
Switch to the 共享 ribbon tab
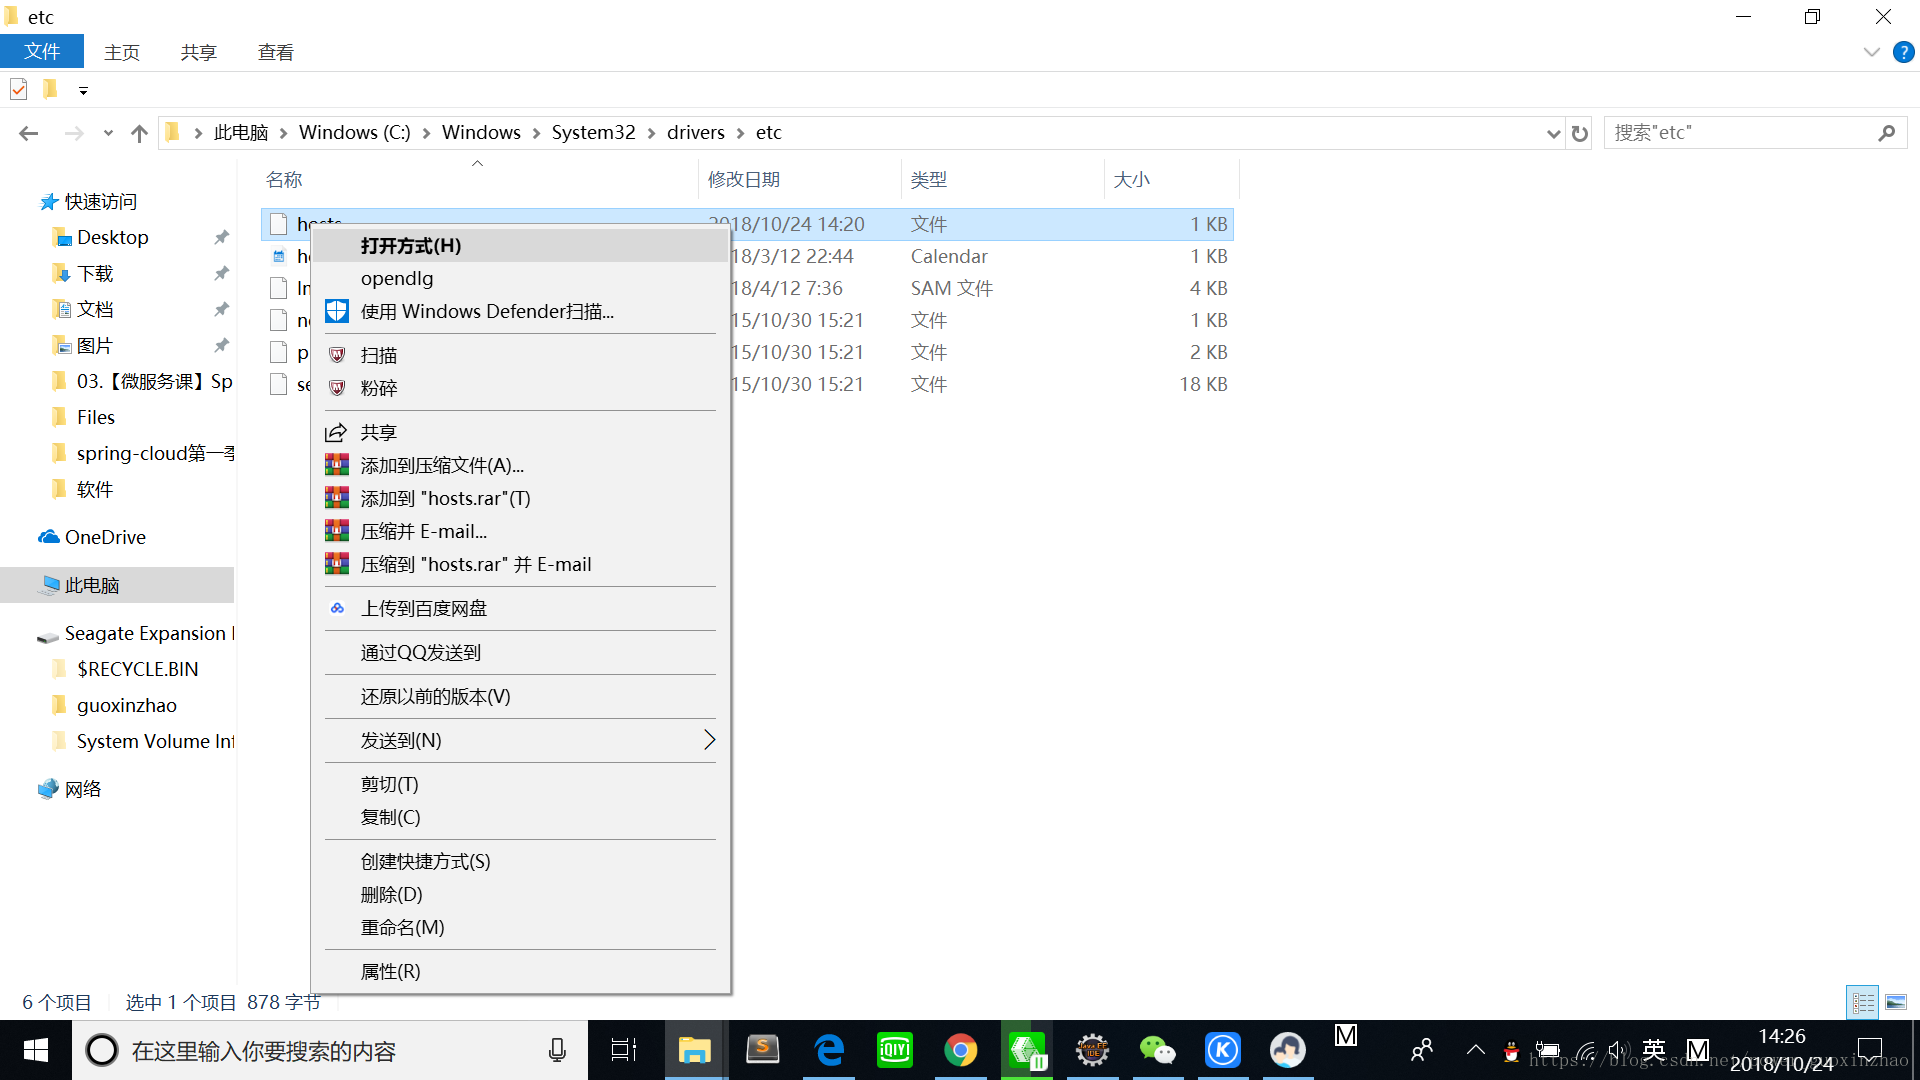(x=198, y=52)
